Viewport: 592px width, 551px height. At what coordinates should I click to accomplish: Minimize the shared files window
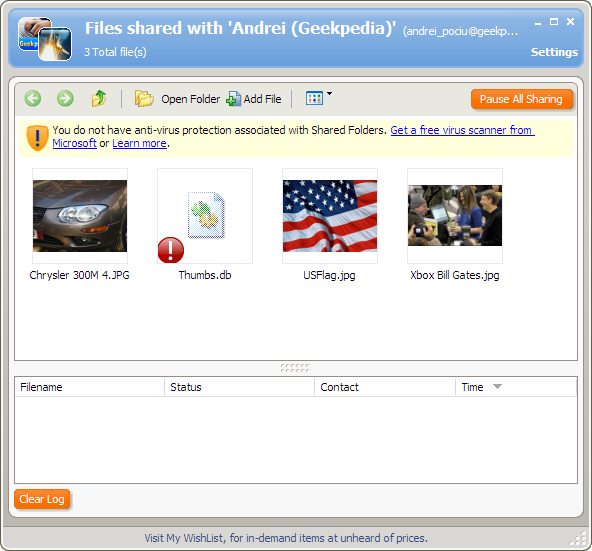(538, 23)
